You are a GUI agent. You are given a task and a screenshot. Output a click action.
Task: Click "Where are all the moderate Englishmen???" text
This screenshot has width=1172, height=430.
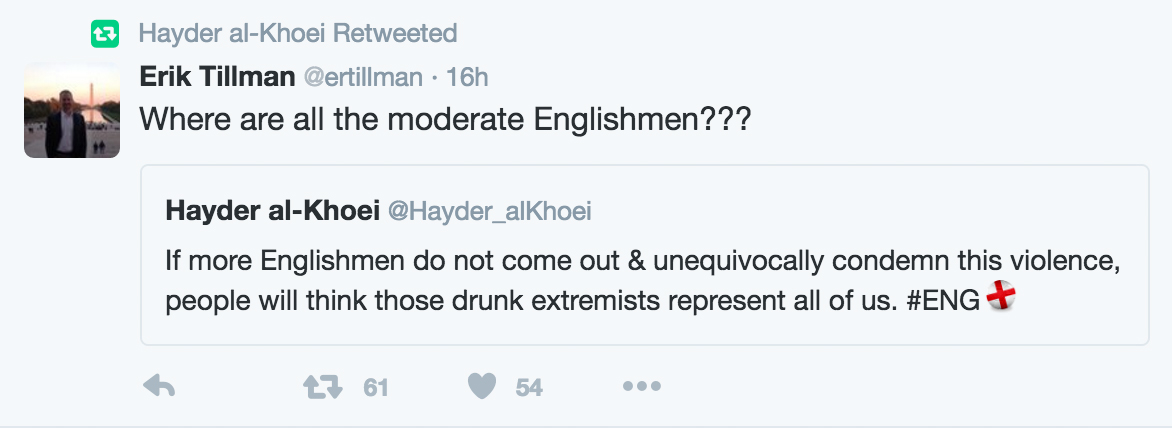(x=445, y=120)
